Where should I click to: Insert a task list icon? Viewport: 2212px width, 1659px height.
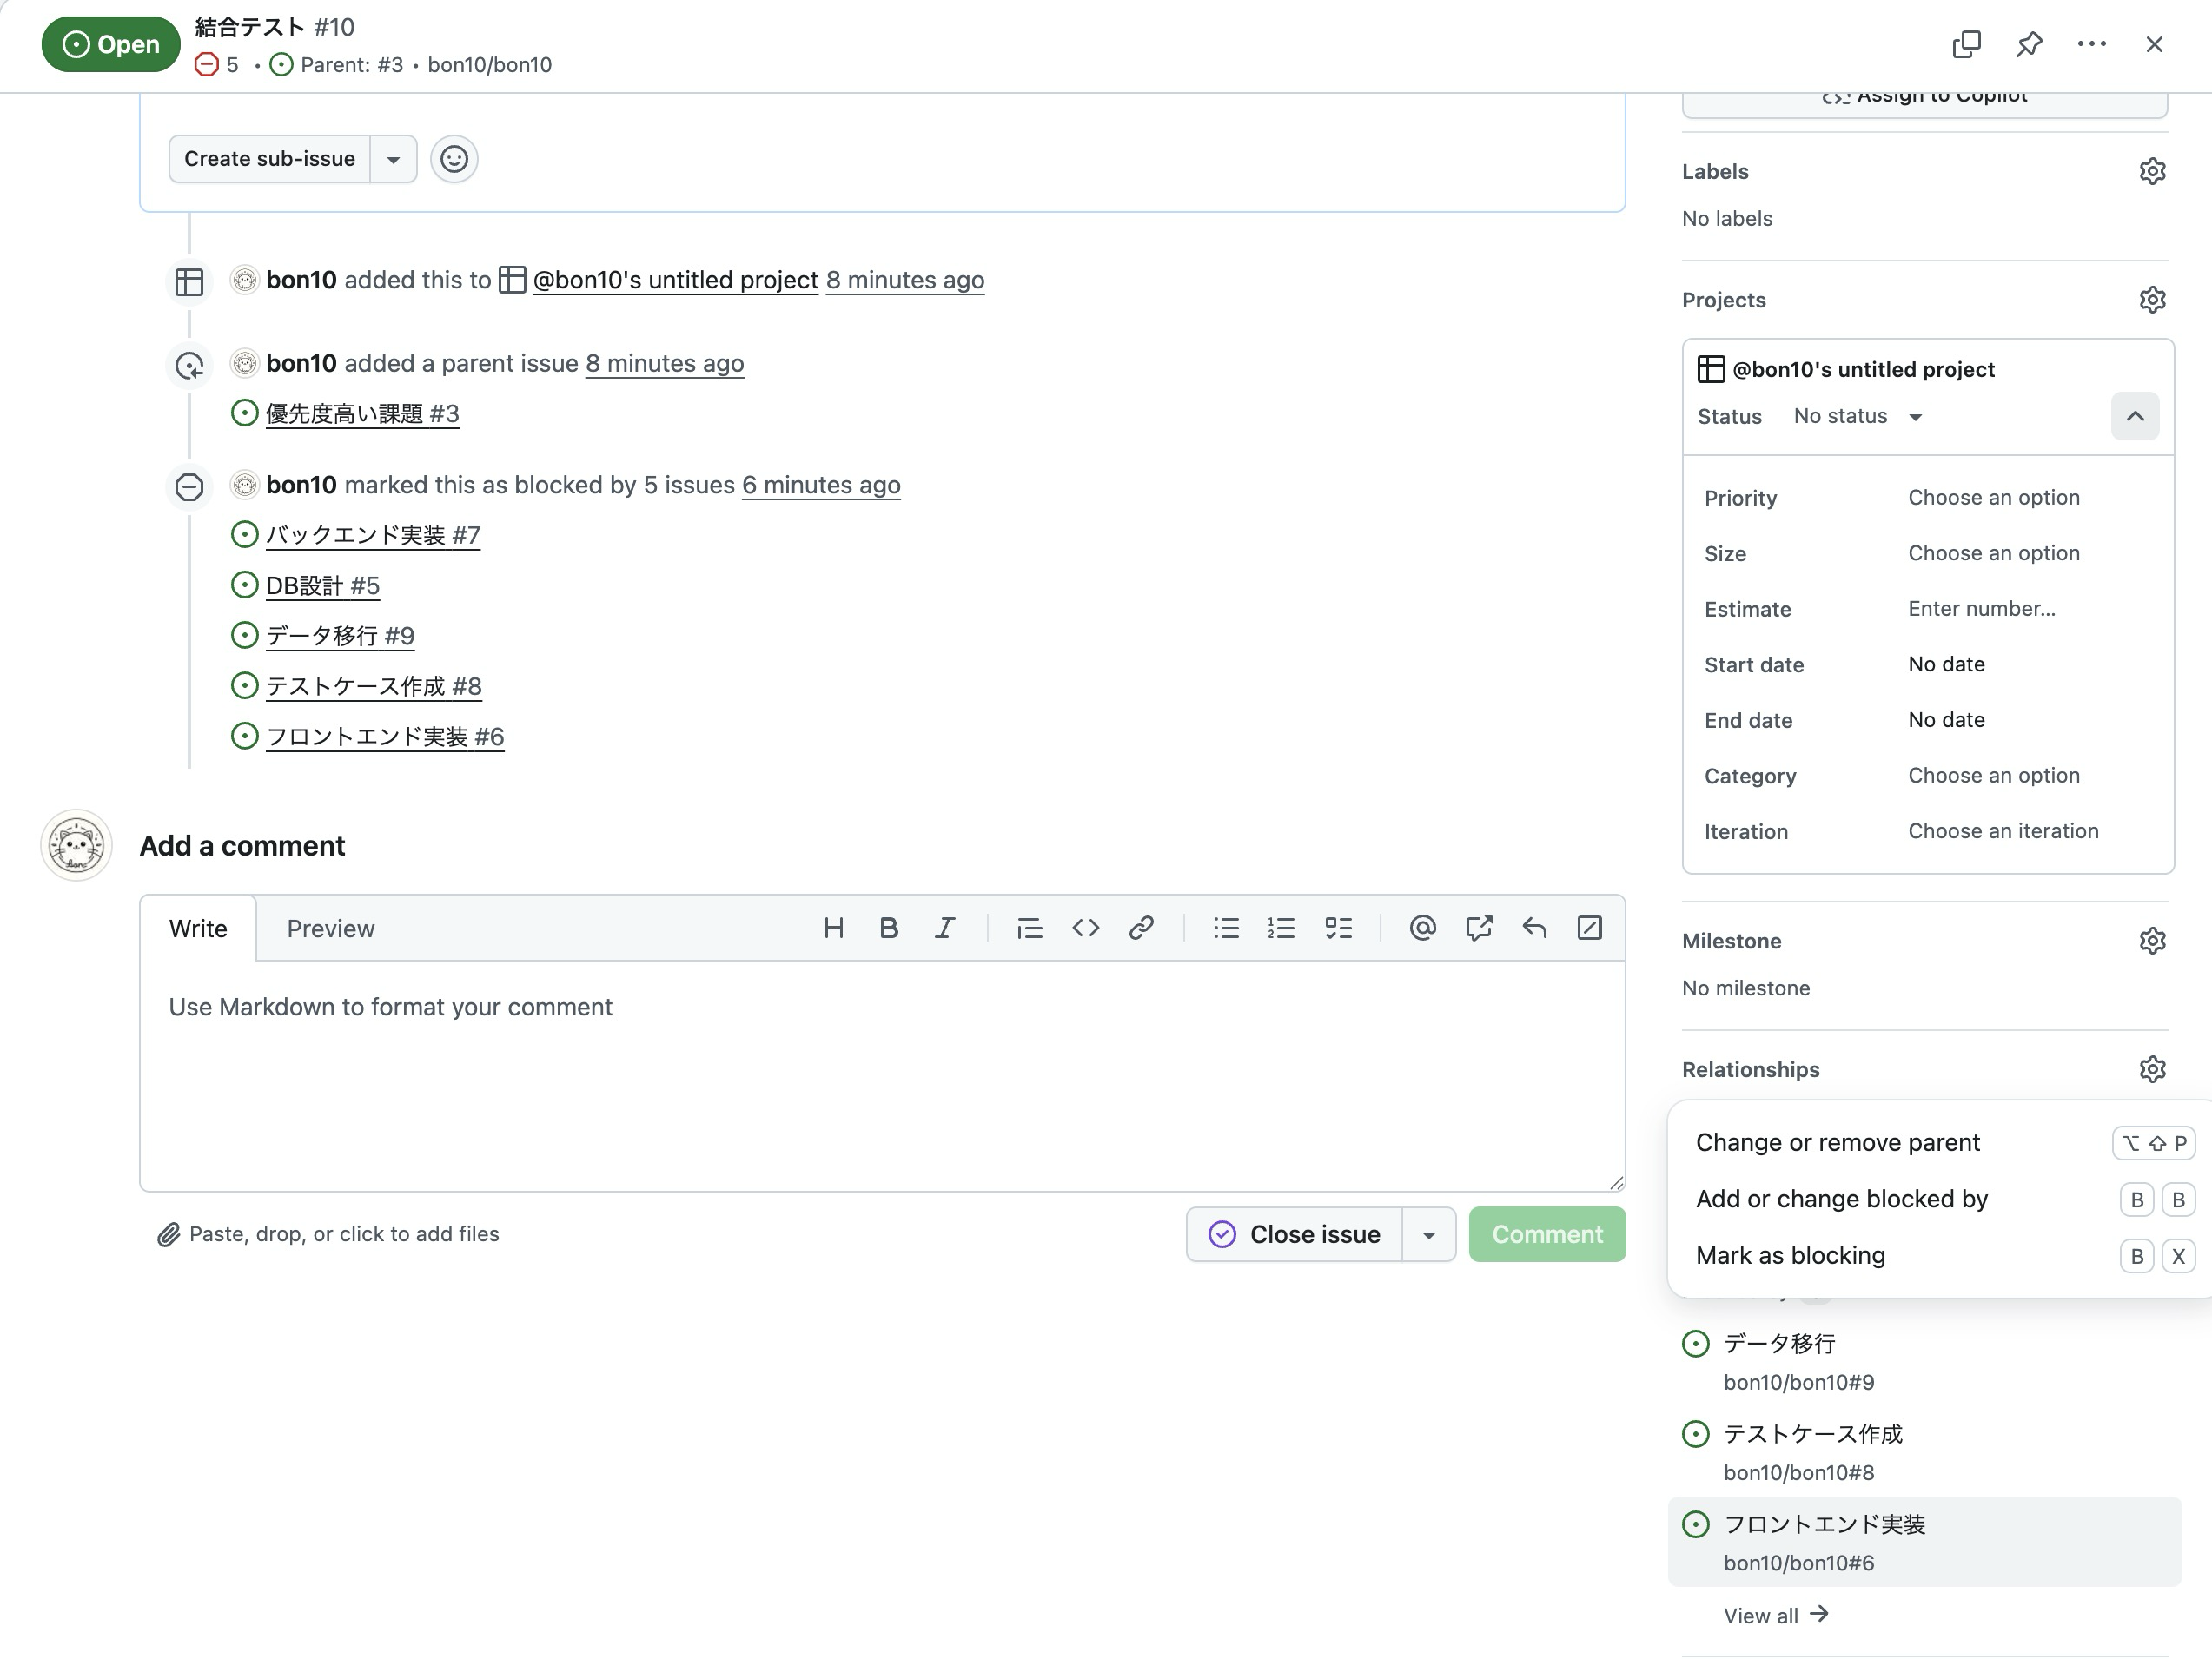(1338, 928)
